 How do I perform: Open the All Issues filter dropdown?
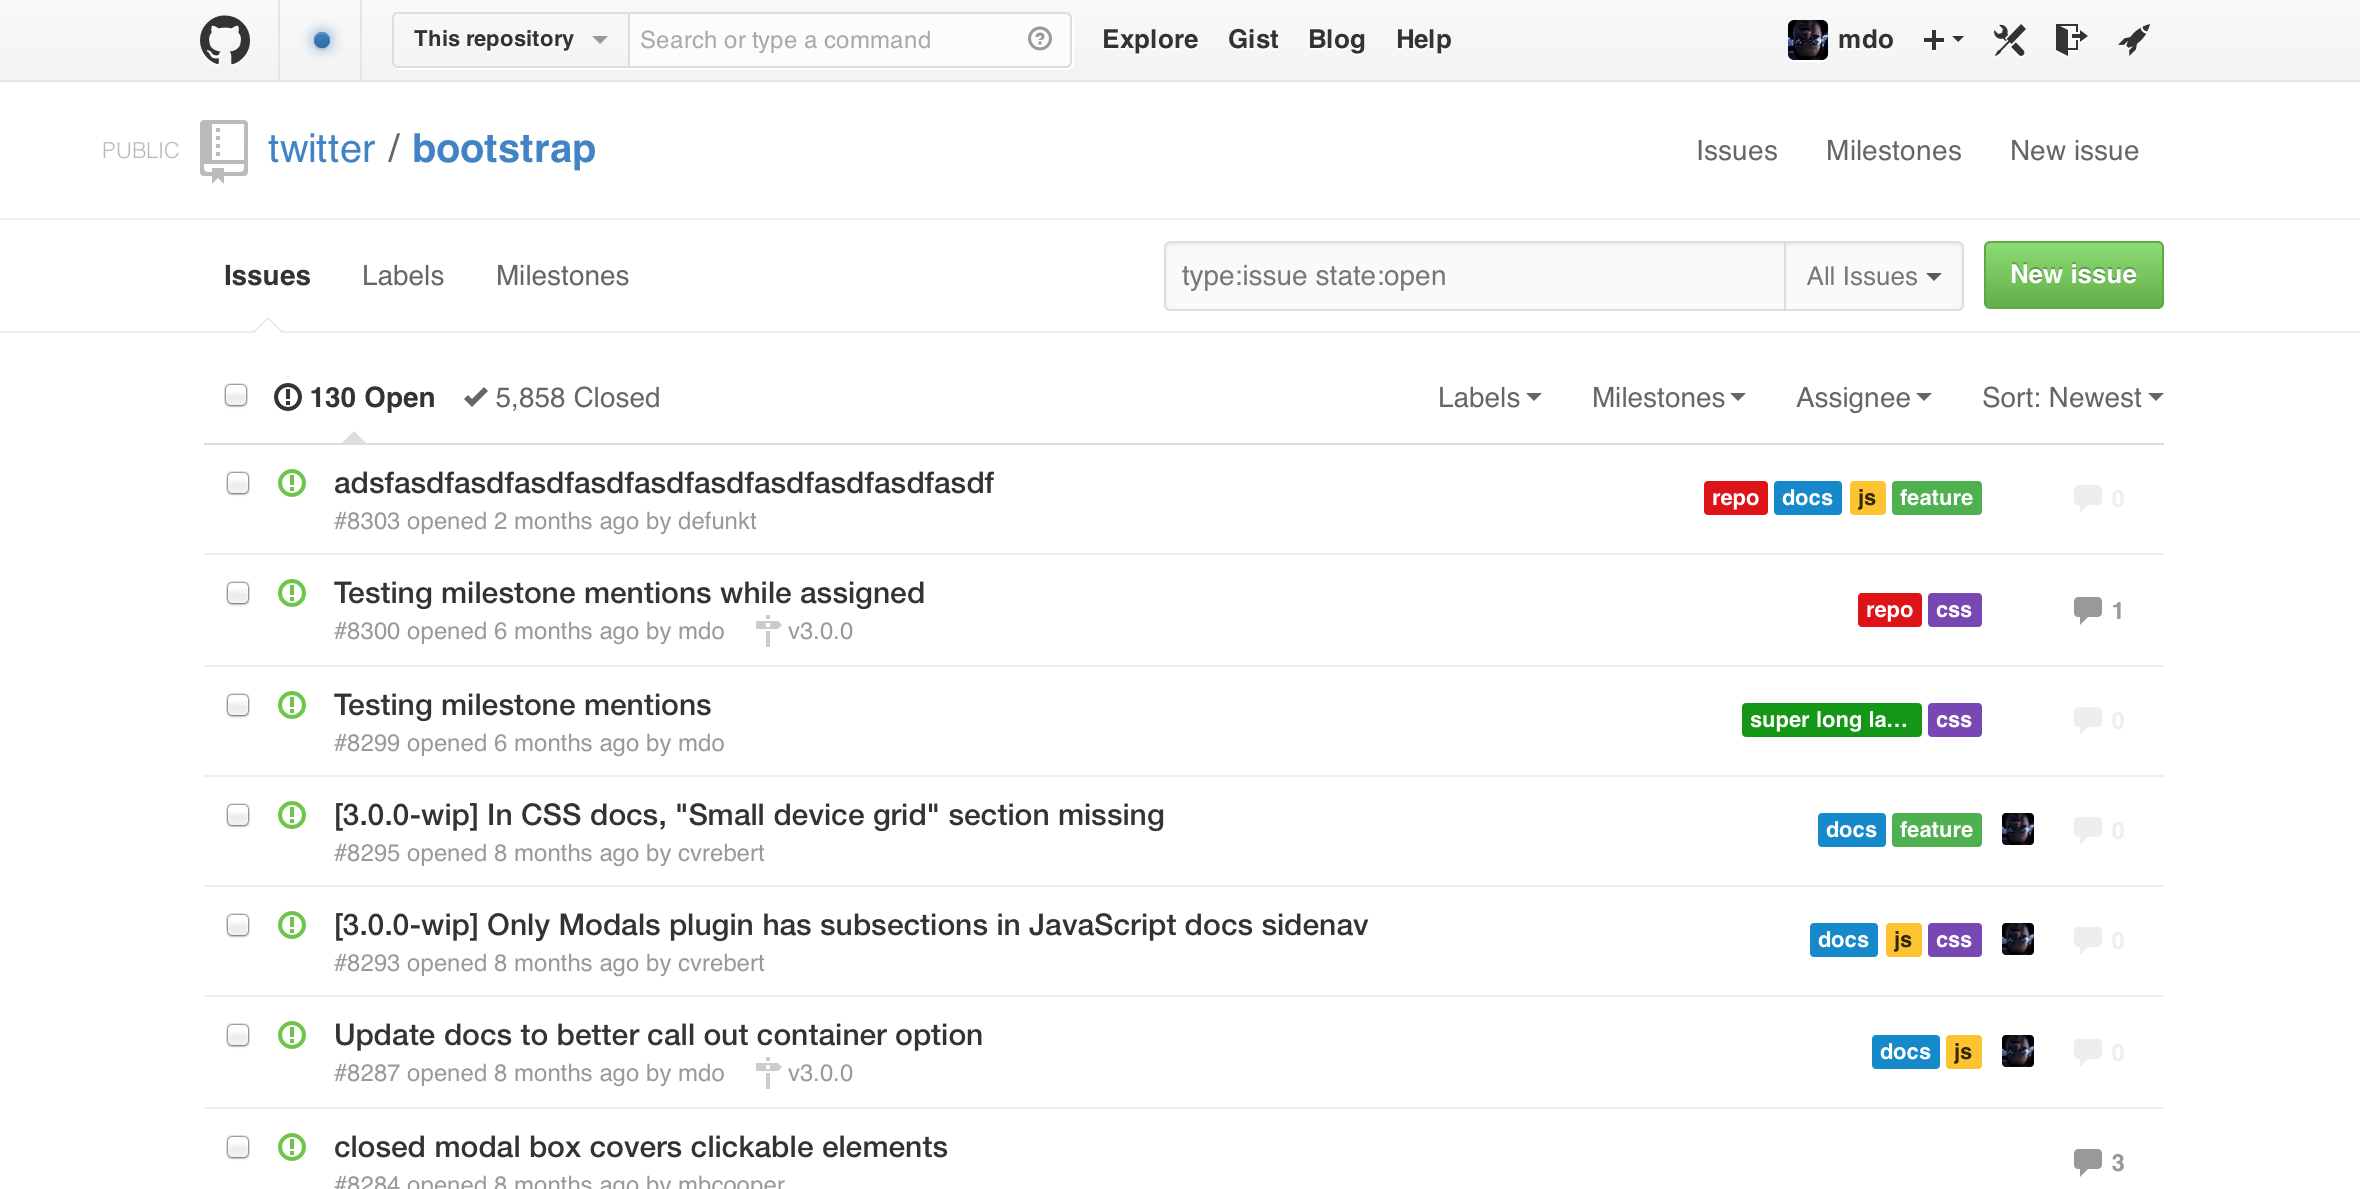coord(1873,276)
